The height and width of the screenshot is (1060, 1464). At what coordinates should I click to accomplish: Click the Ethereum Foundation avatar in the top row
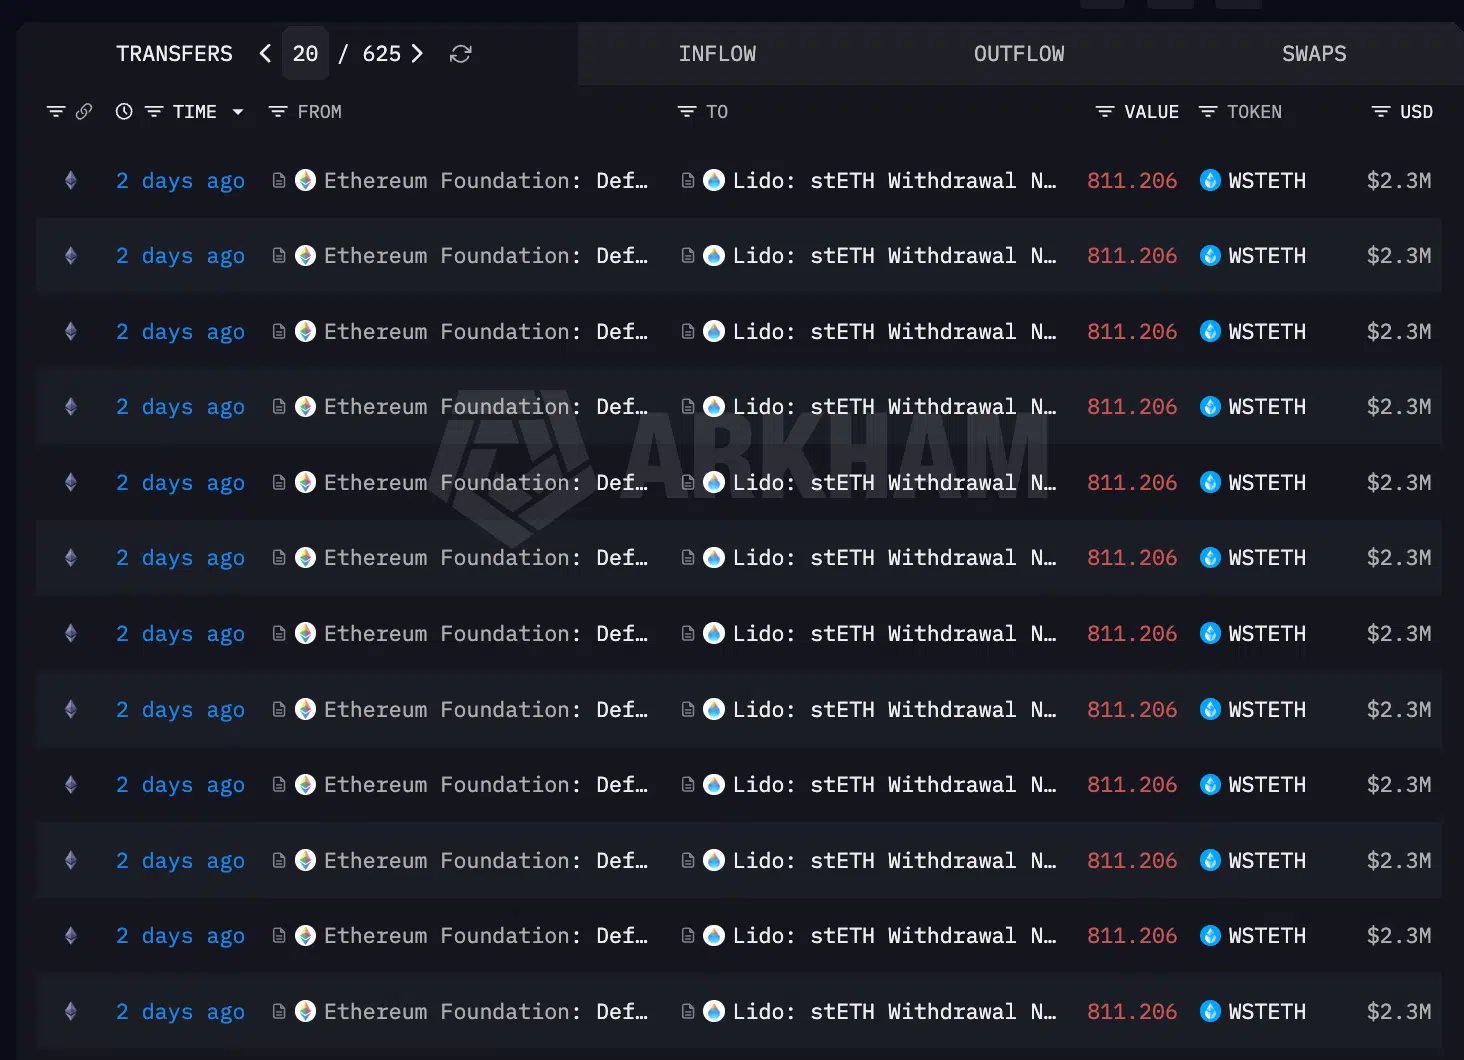coord(305,180)
